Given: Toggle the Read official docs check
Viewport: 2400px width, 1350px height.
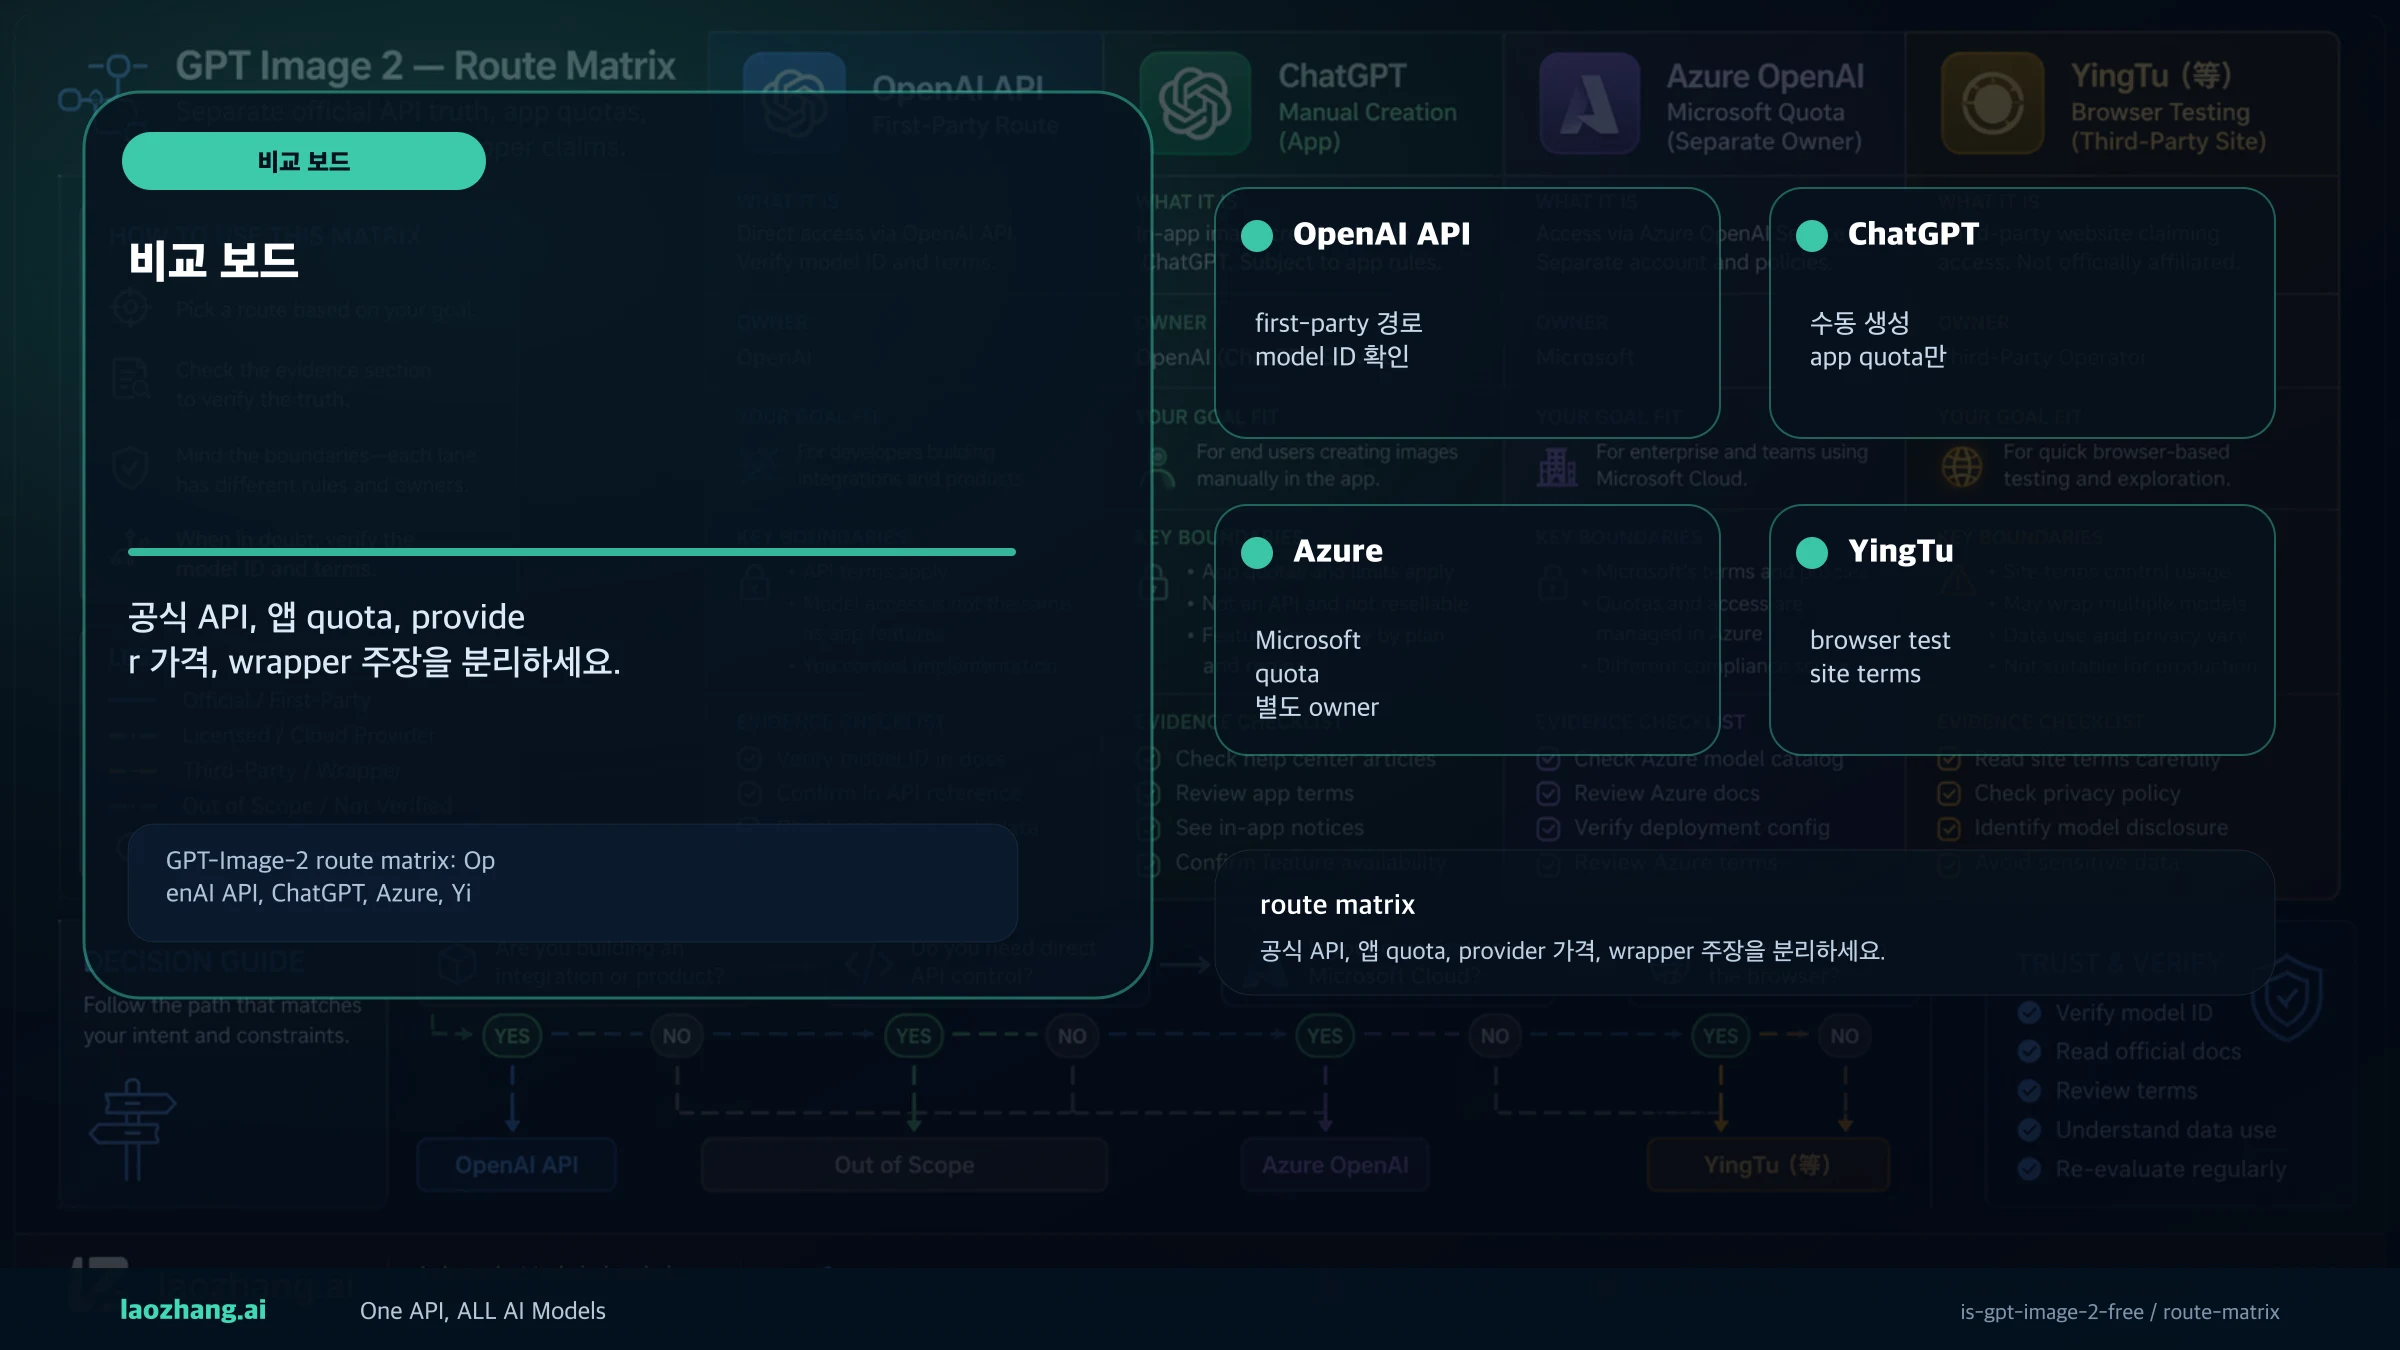Looking at the screenshot, I should coord(2029,1052).
